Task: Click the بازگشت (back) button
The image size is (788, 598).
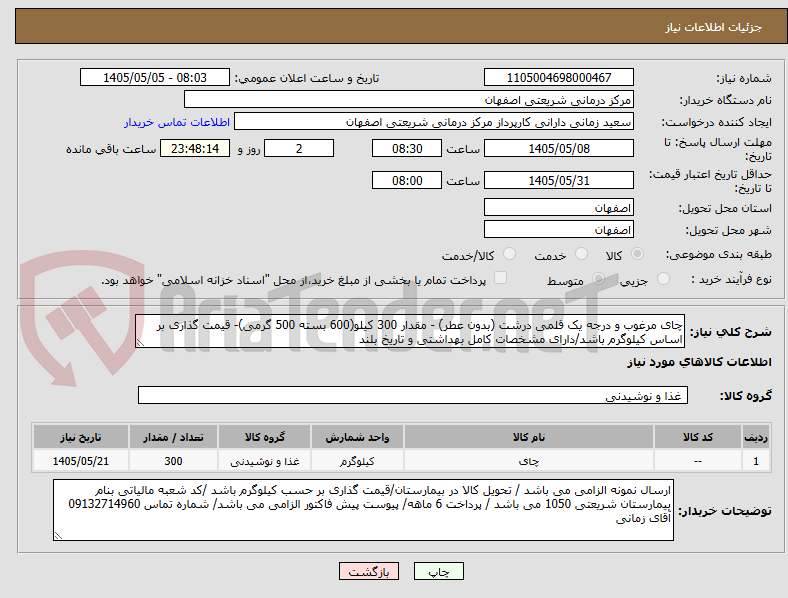Action: click(369, 572)
